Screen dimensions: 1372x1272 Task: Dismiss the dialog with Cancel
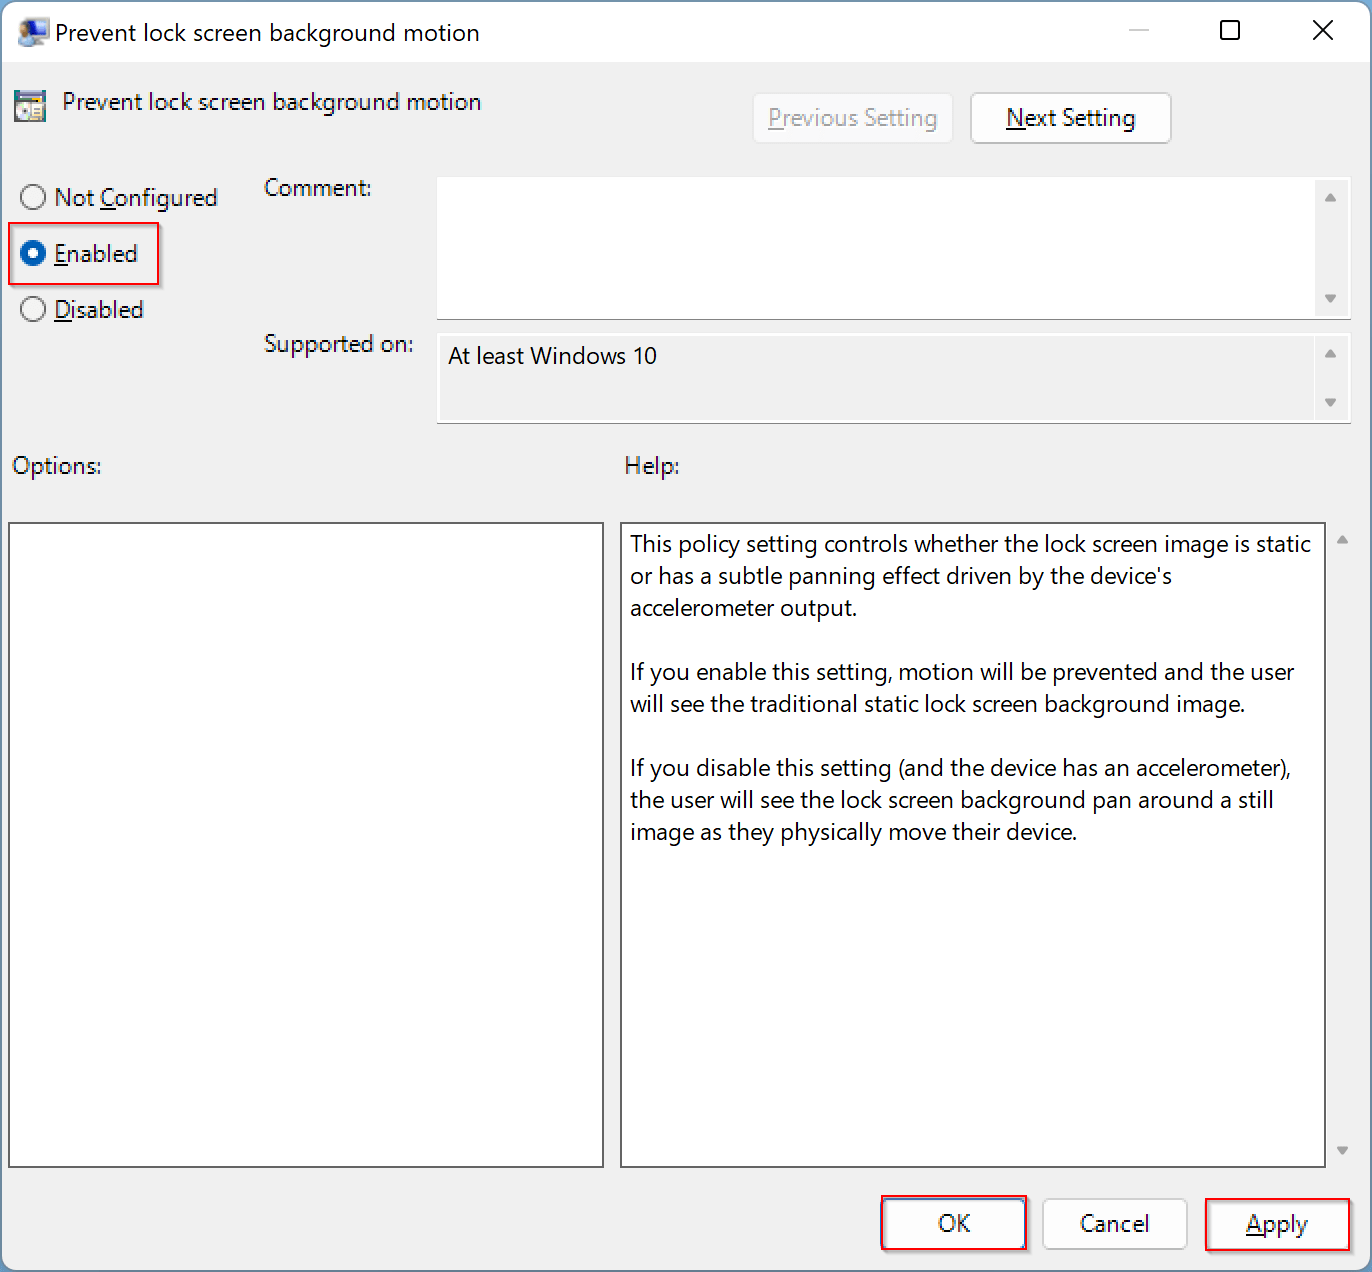click(1114, 1223)
